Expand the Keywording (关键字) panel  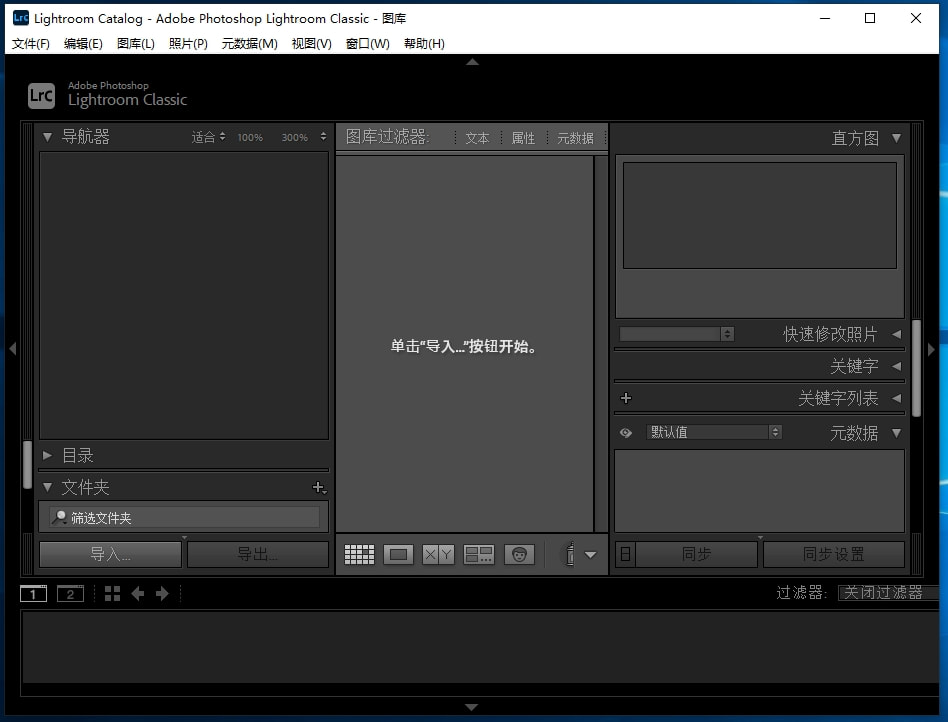pyautogui.click(x=897, y=366)
